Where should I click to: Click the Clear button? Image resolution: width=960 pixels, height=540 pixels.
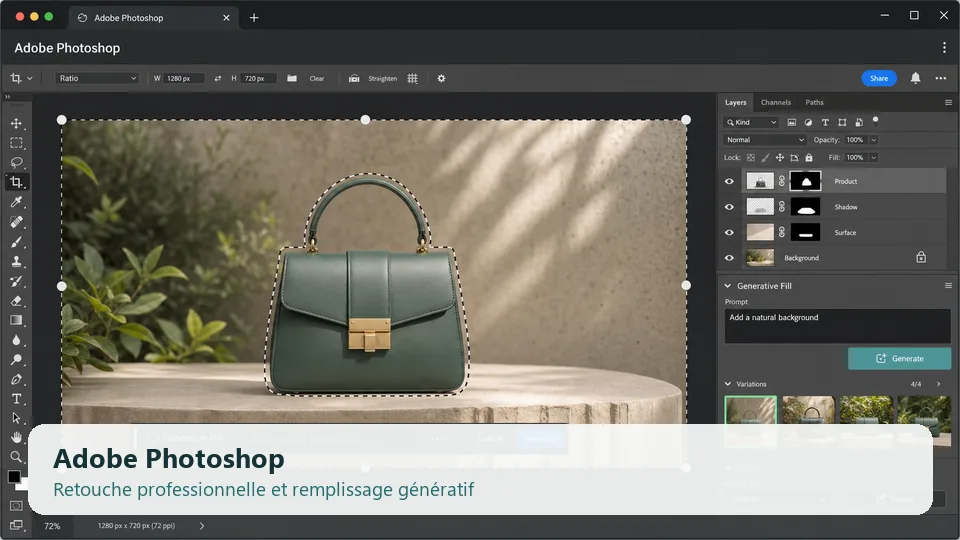tap(317, 78)
